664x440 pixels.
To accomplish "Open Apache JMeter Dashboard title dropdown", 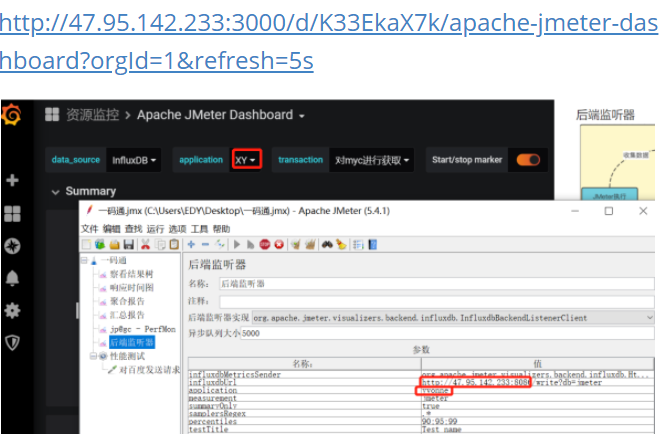I will [x=220, y=115].
